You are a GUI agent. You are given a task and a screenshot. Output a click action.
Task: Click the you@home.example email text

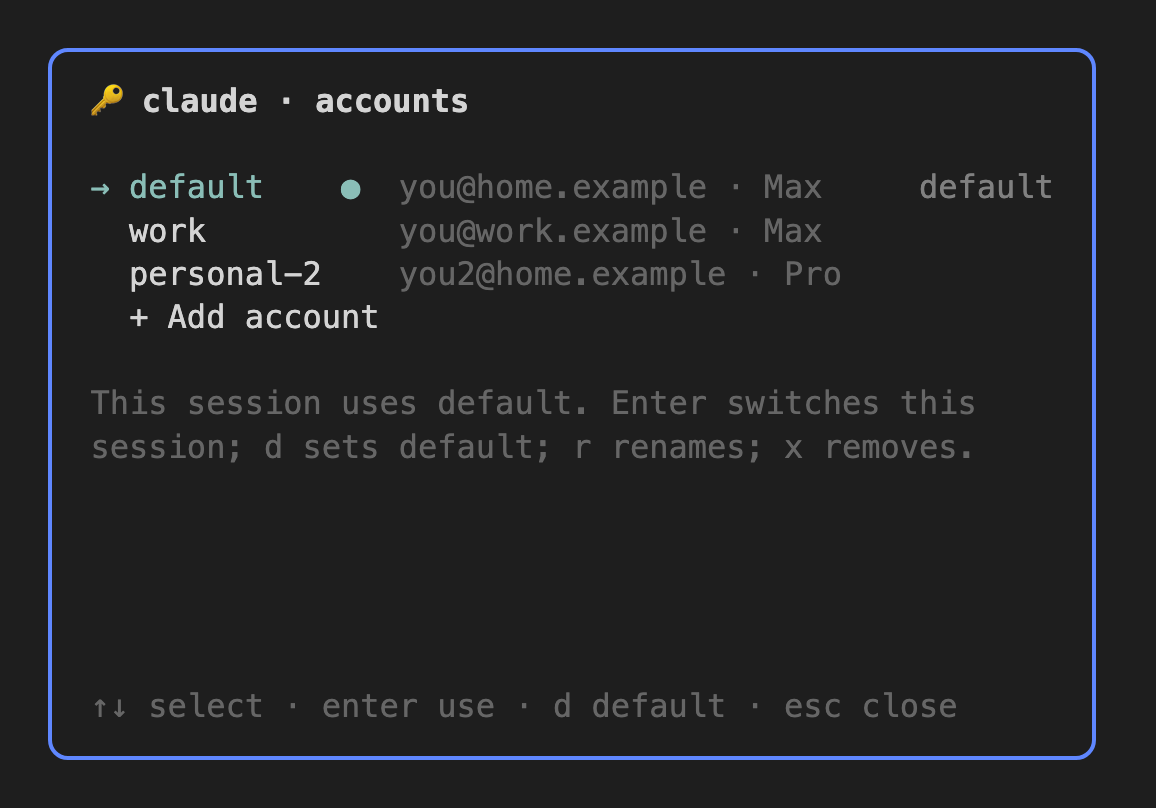click(x=553, y=187)
